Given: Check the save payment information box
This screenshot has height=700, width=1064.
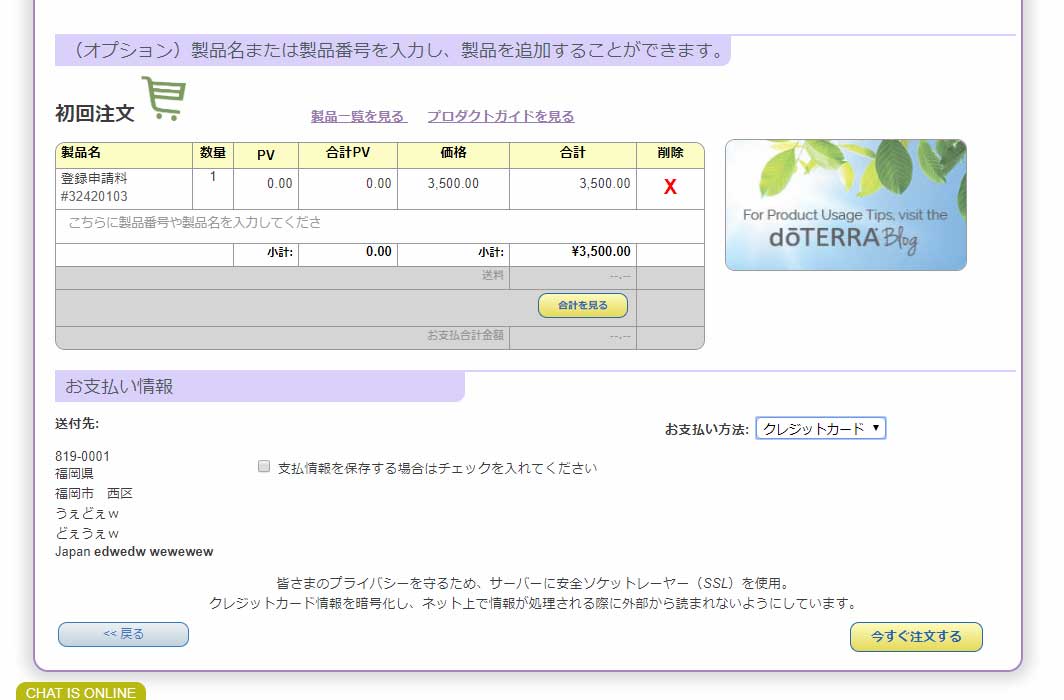Looking at the screenshot, I should pyautogui.click(x=264, y=465).
